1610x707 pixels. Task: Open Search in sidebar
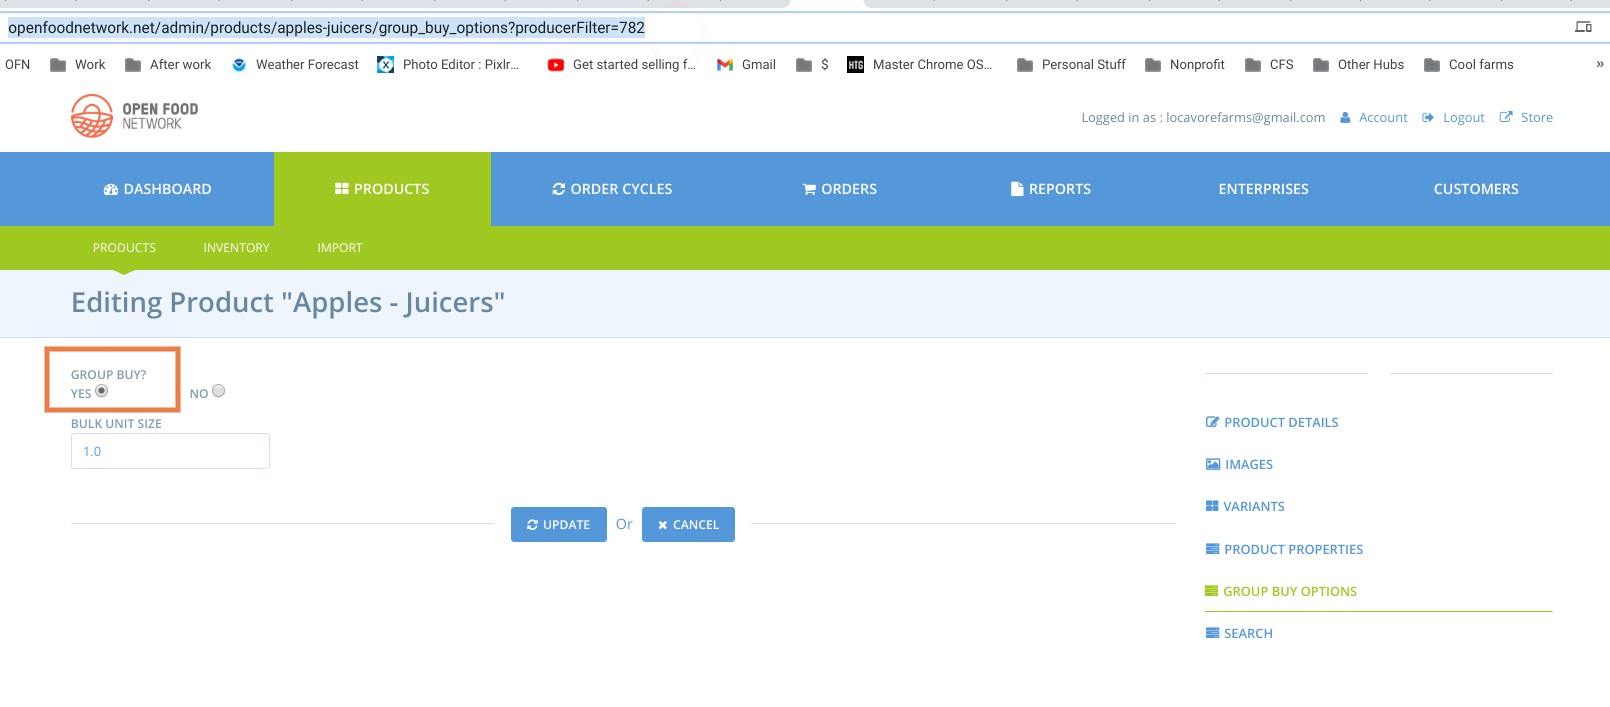tap(1239, 634)
